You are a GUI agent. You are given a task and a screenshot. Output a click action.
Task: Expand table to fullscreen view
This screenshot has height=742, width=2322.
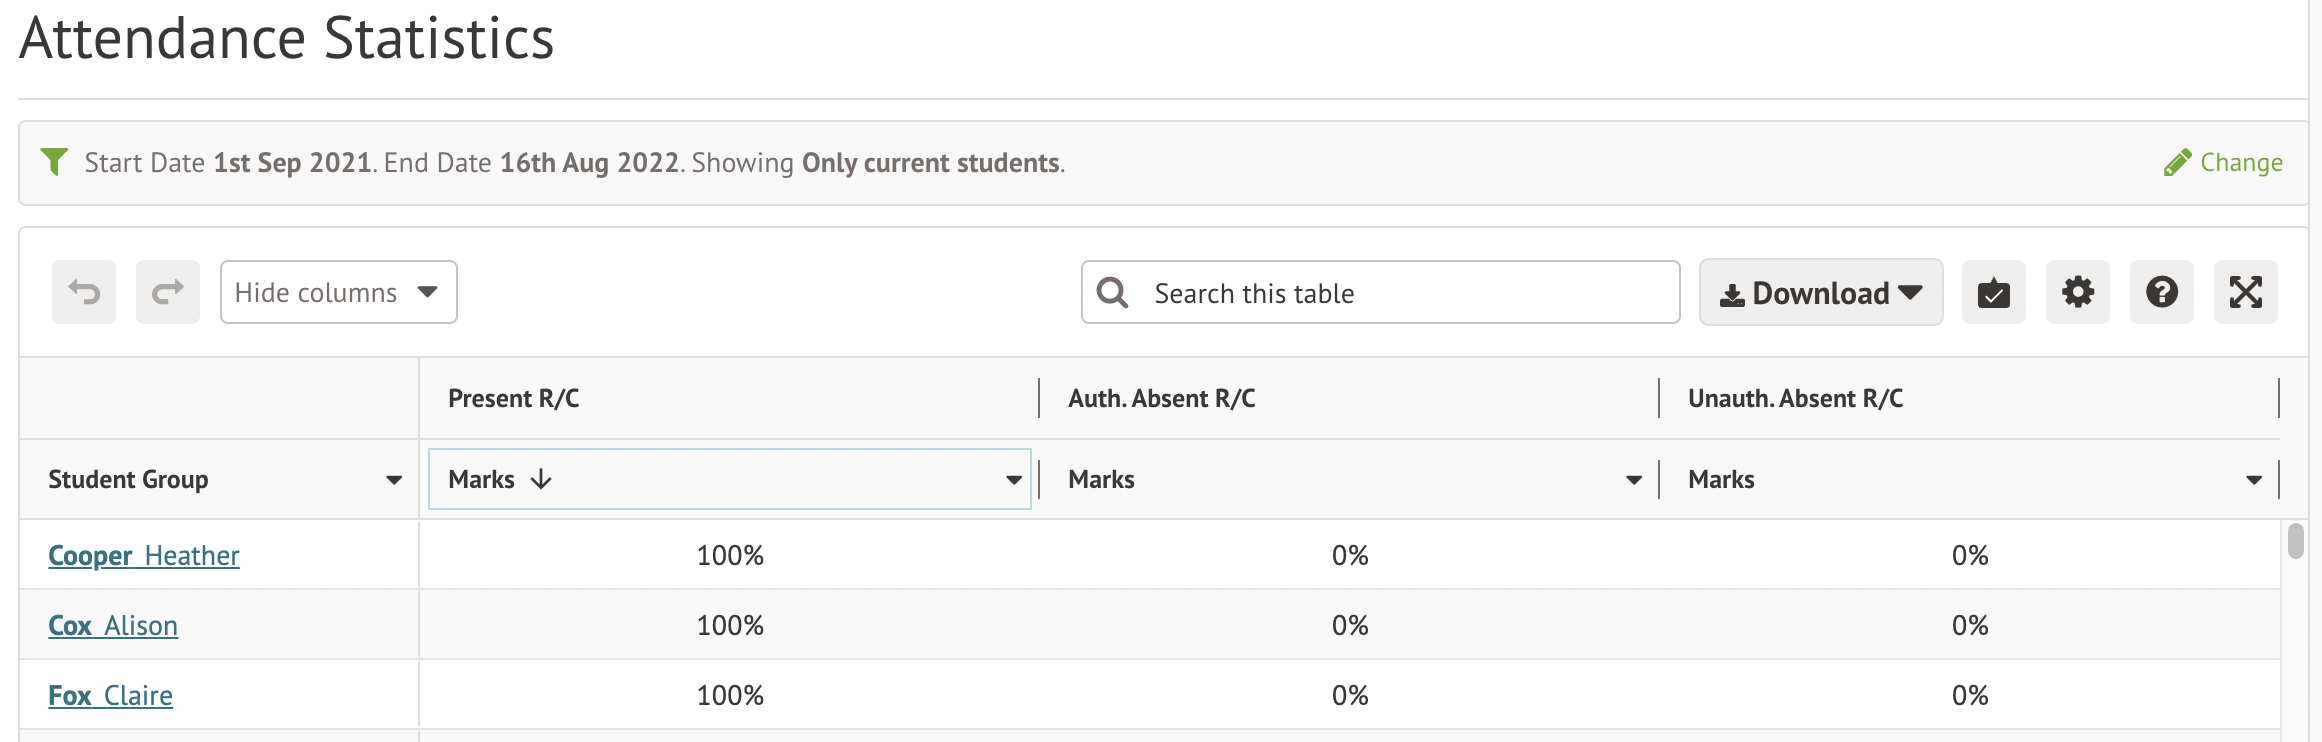tap(2245, 292)
